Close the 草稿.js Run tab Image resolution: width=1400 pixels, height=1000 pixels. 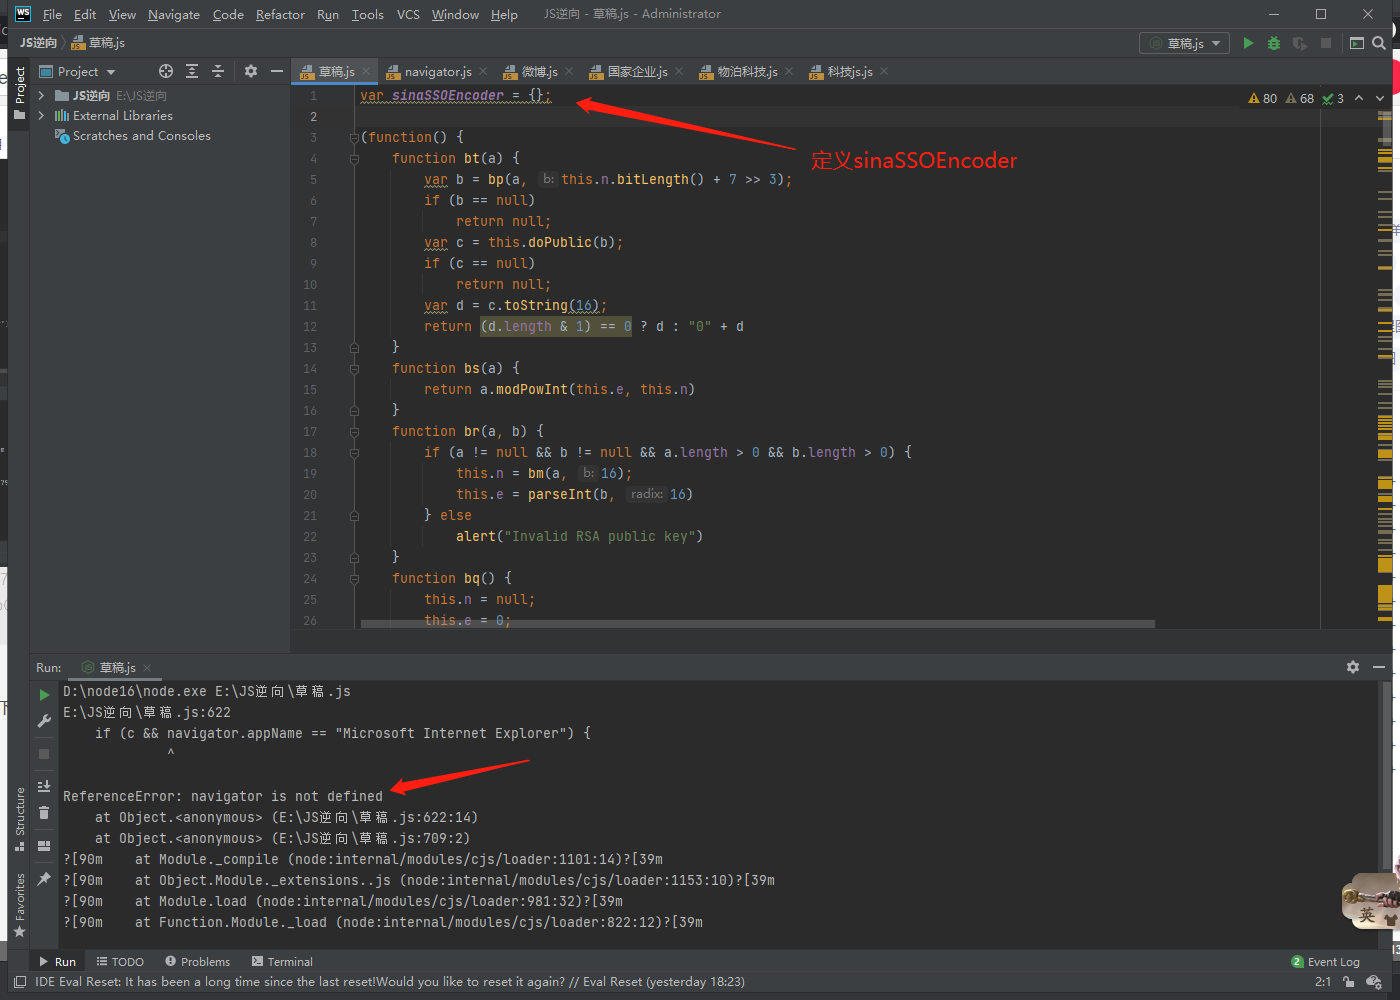[x=147, y=667]
